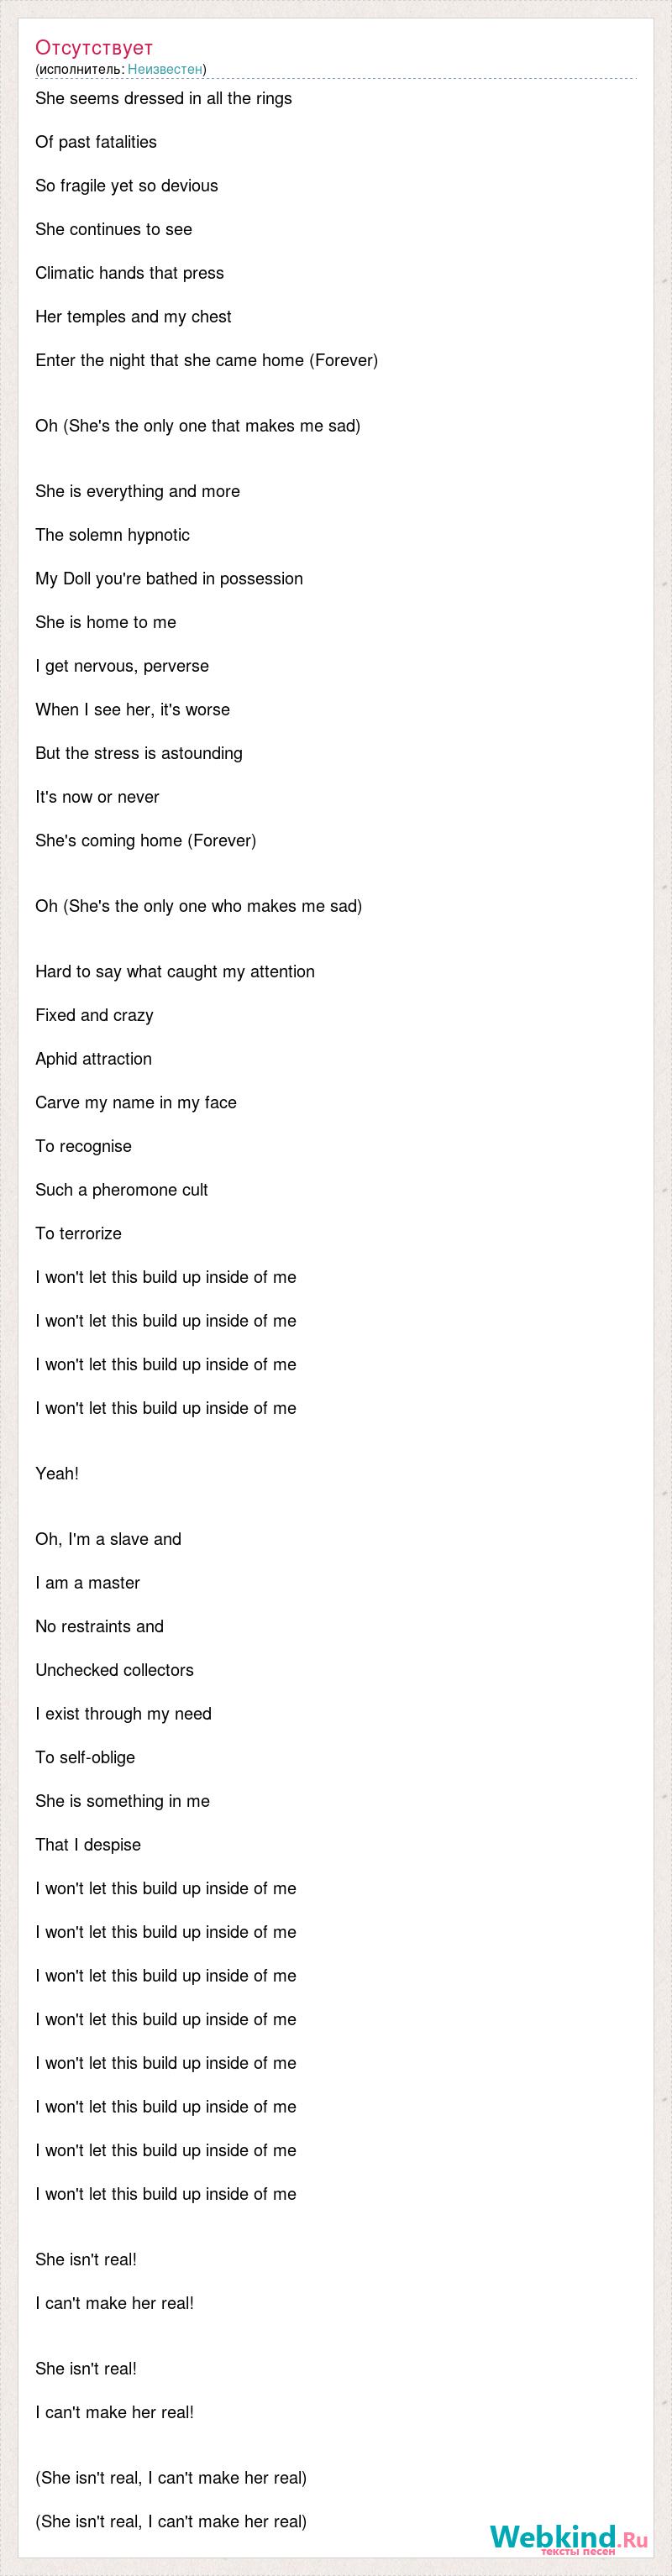
Task: Click the Webkind.Ru logo
Action: 568,2538
